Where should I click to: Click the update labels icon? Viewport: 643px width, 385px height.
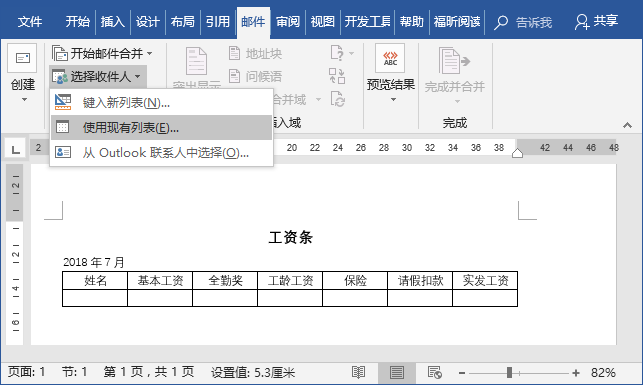[337, 99]
